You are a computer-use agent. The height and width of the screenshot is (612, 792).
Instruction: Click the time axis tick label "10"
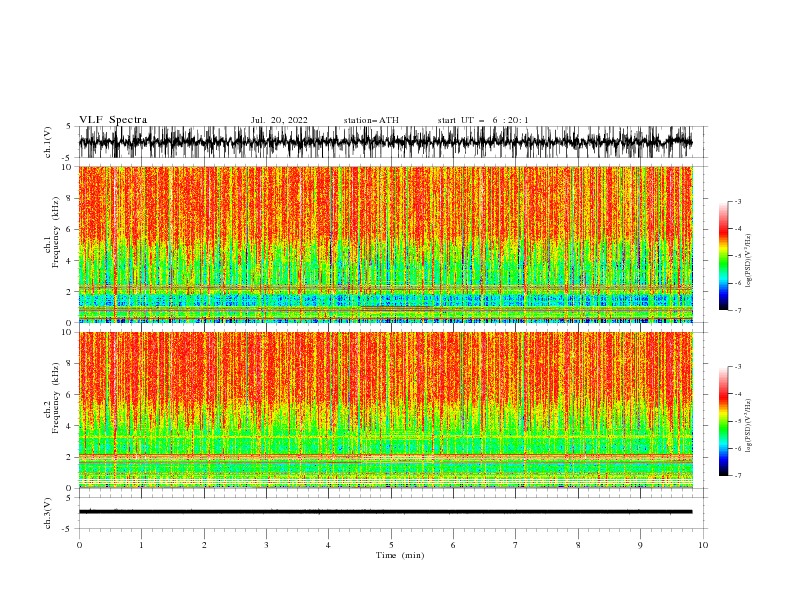(x=703, y=545)
